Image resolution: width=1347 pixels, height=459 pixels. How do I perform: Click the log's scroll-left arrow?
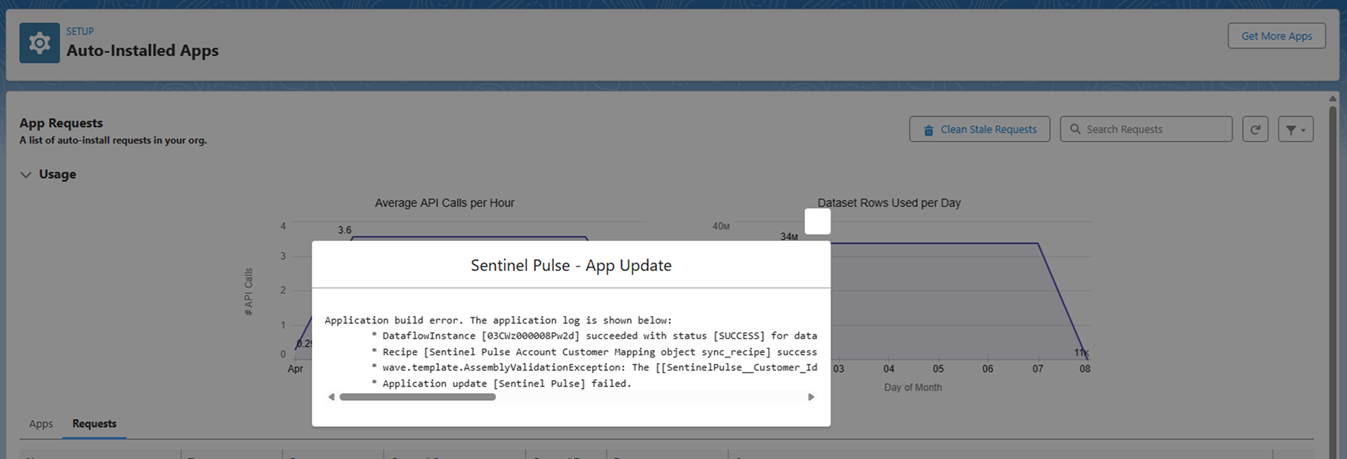click(332, 397)
